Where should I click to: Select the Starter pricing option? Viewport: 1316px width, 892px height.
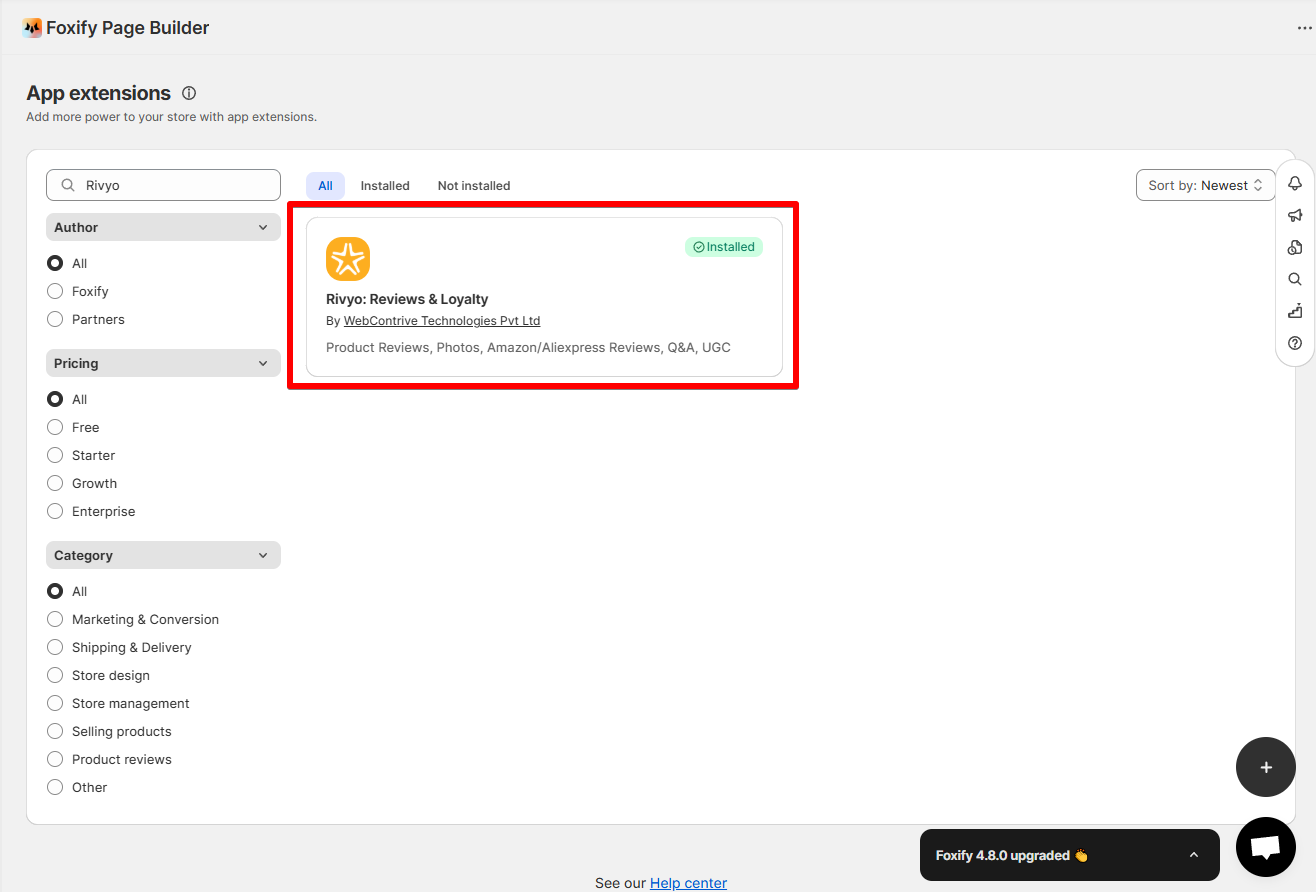(55, 455)
